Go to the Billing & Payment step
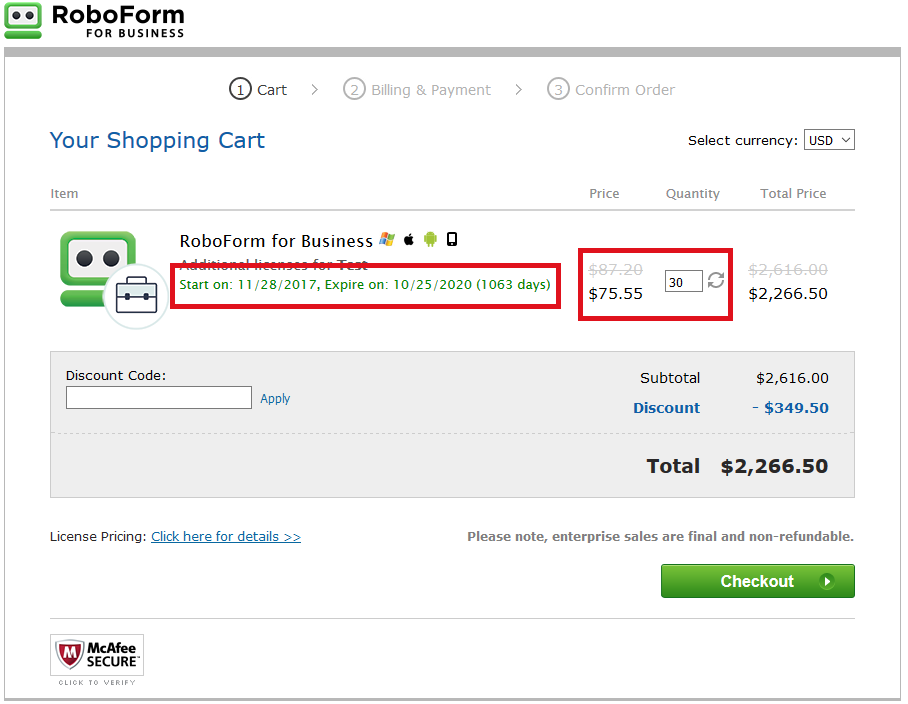This screenshot has height=704, width=908. [x=417, y=90]
